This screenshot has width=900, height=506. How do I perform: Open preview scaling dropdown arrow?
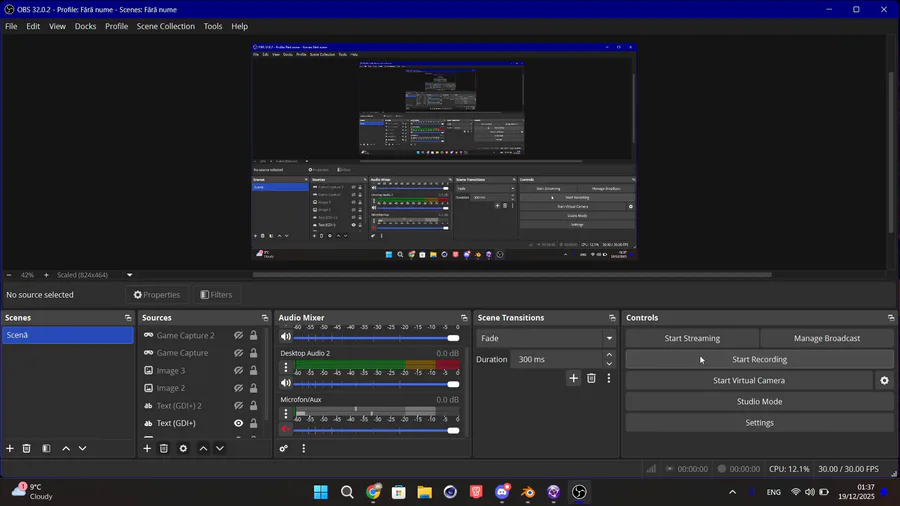coord(129,275)
